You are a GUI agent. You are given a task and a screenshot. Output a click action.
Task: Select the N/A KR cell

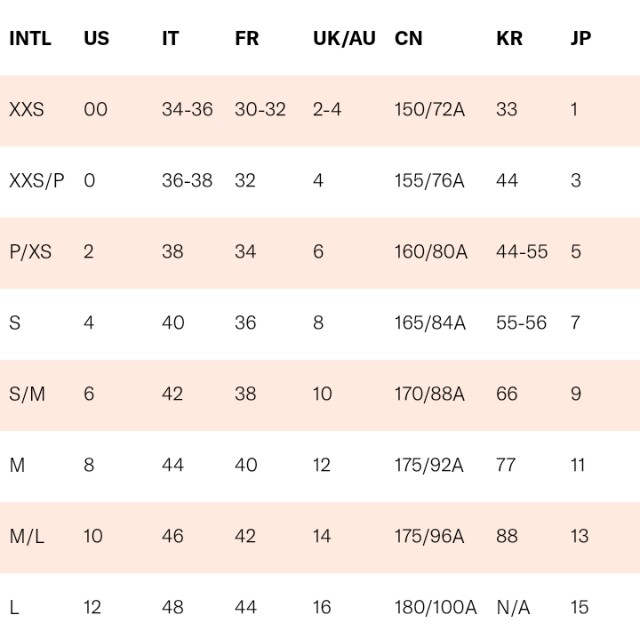click(513, 607)
